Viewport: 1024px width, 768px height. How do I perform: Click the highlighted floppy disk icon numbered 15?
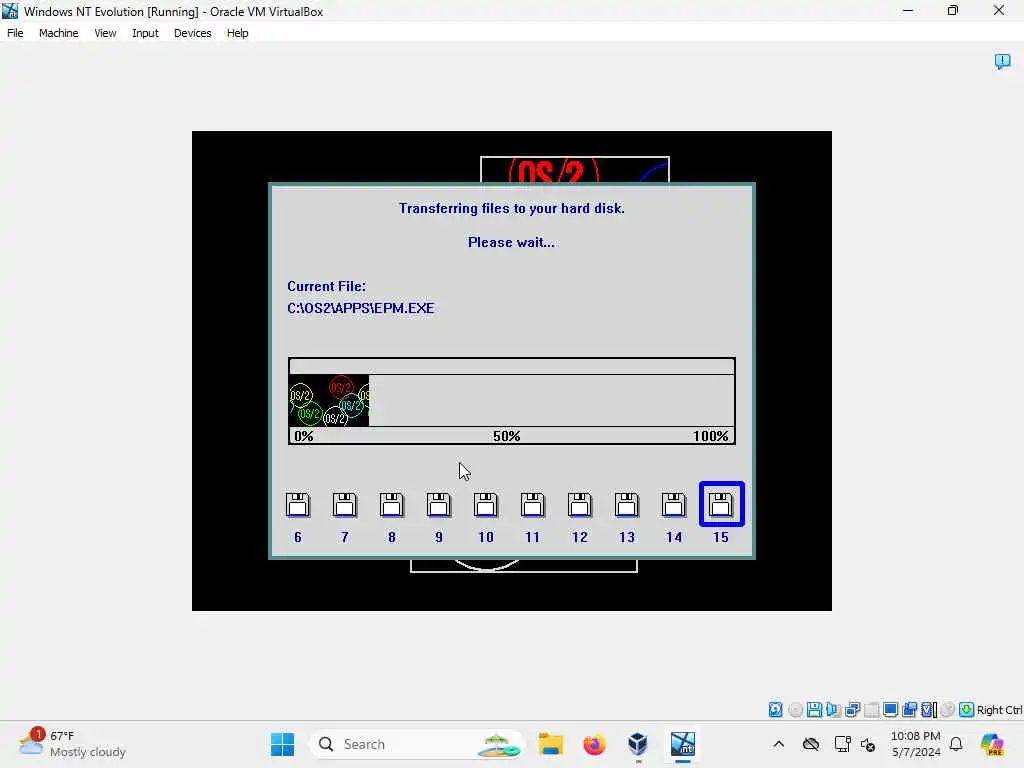coord(722,504)
